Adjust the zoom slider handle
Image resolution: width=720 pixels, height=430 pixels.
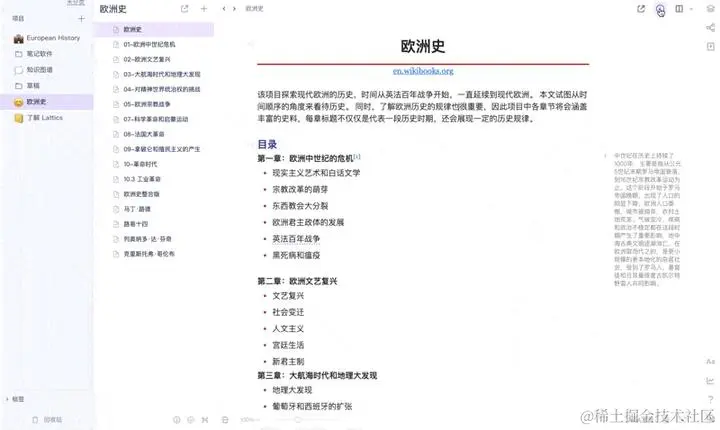(298, 420)
